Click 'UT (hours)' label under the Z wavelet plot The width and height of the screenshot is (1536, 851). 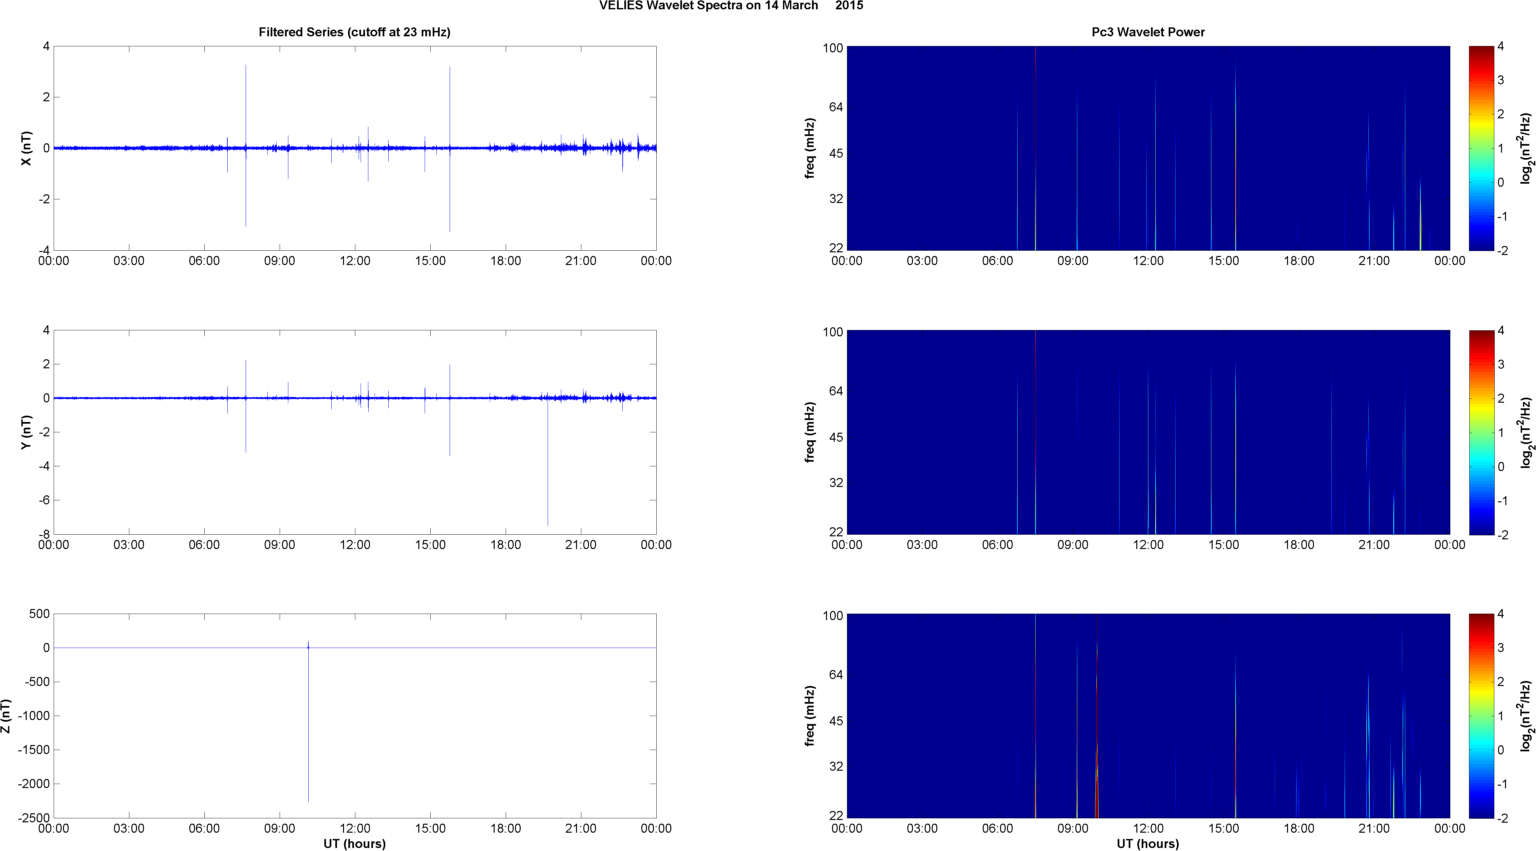coord(1148,844)
